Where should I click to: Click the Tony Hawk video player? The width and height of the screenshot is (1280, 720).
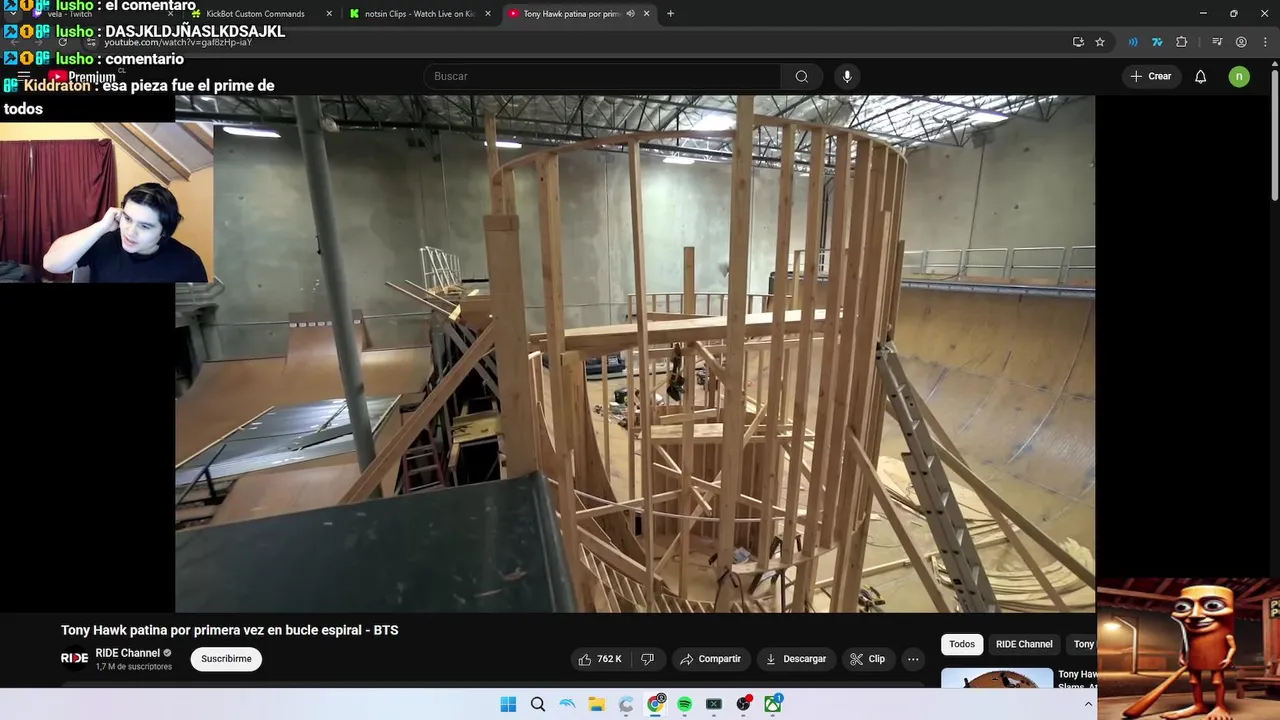point(635,354)
